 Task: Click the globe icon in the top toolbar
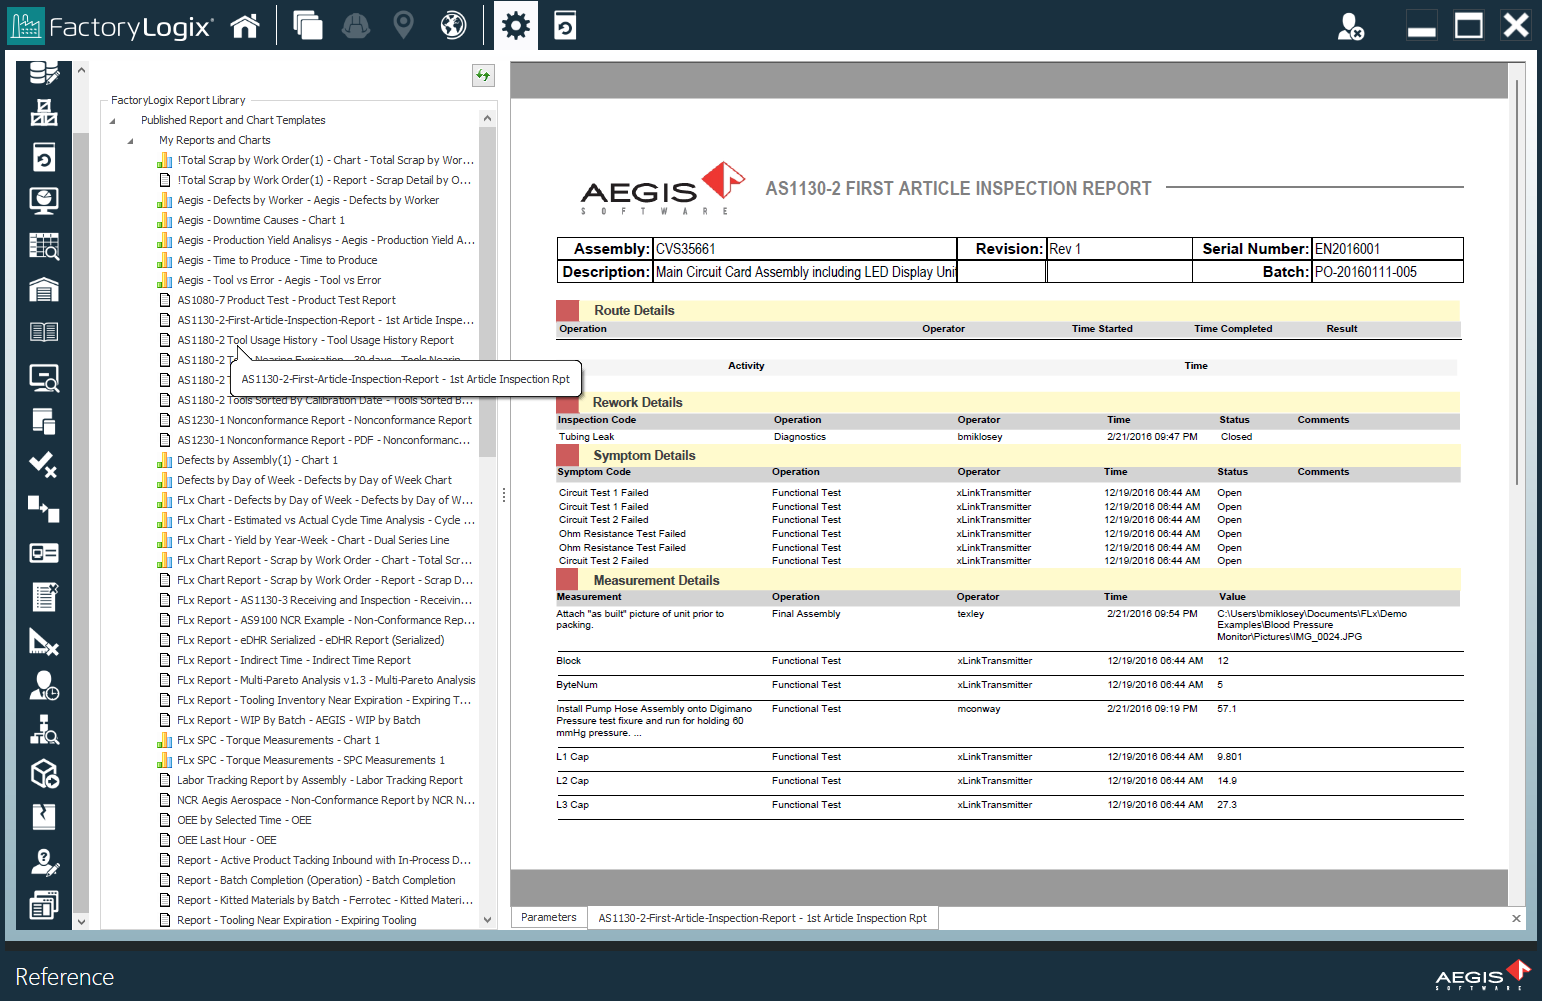(x=453, y=25)
